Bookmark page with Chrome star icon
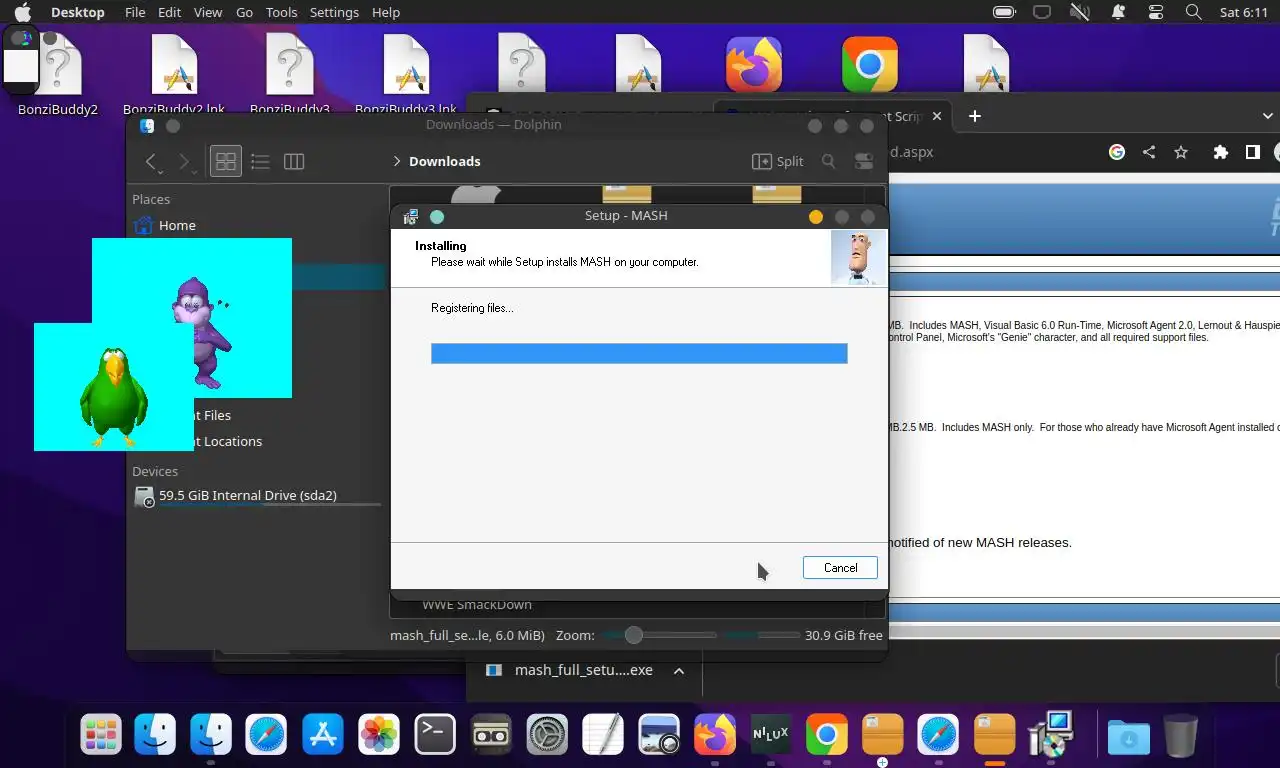 1181,152
